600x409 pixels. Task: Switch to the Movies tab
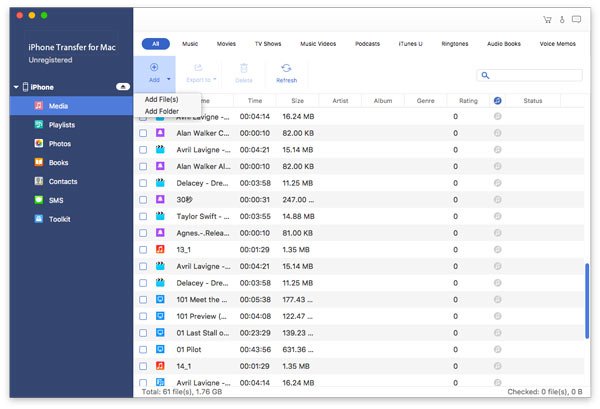click(x=226, y=44)
